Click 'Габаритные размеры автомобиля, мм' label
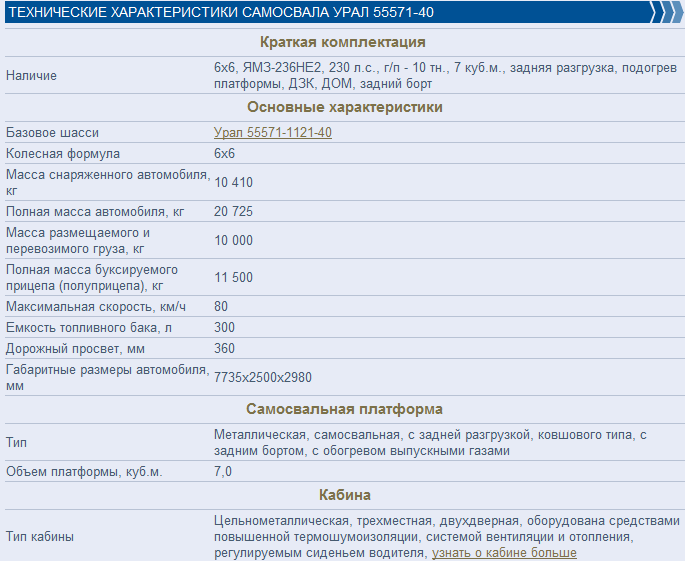685x561 pixels. coord(108,377)
